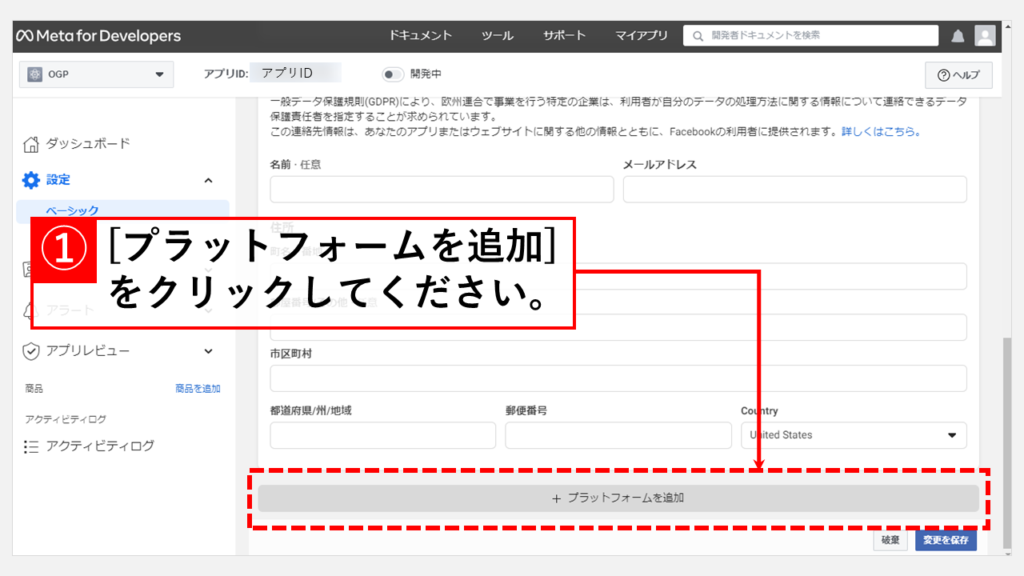Click the 詳しくはこちら link
Viewport: 1024px width, 576px height.
coord(880,131)
